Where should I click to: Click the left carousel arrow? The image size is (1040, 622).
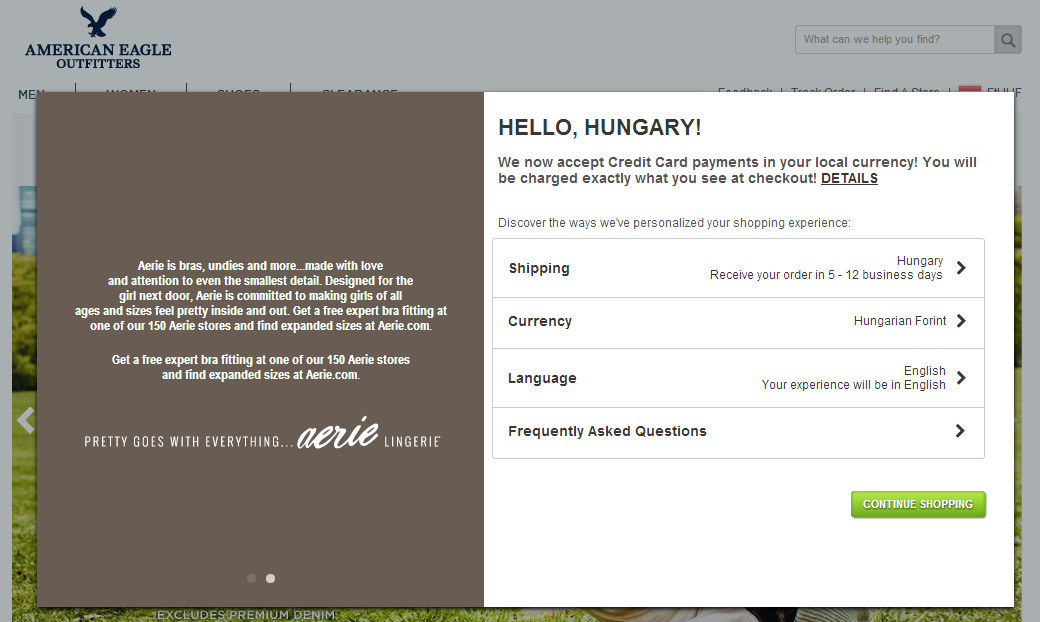tap(25, 420)
